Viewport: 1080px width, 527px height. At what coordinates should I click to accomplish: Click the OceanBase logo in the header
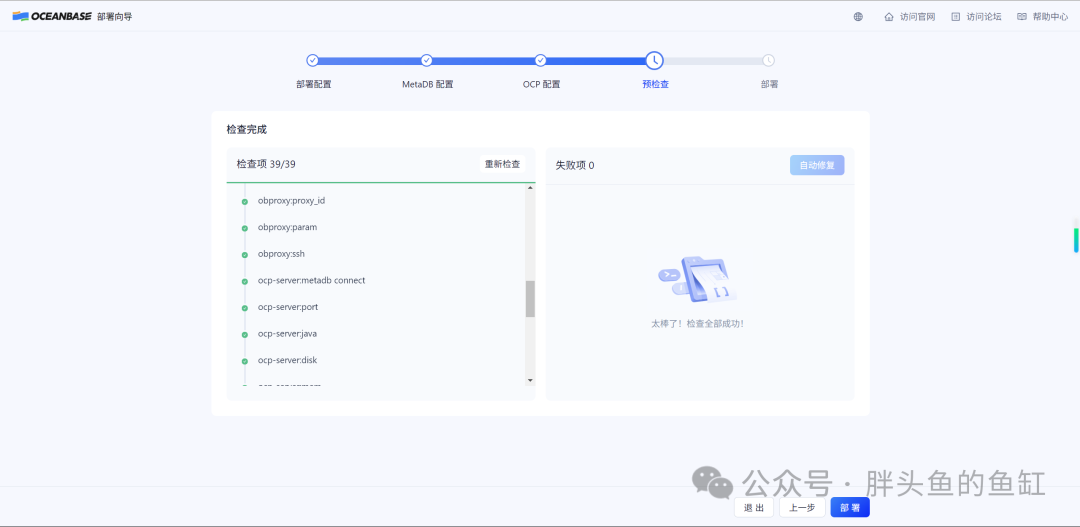point(52,17)
